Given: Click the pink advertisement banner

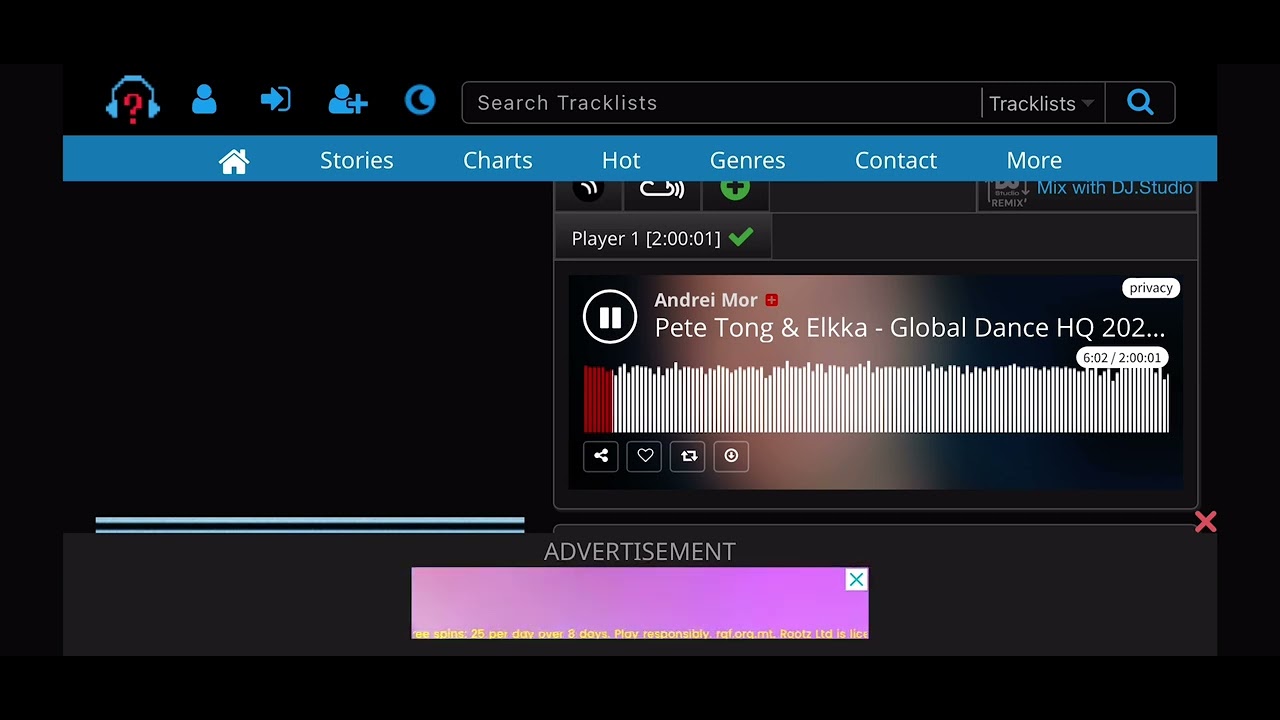Looking at the screenshot, I should 640,603.
